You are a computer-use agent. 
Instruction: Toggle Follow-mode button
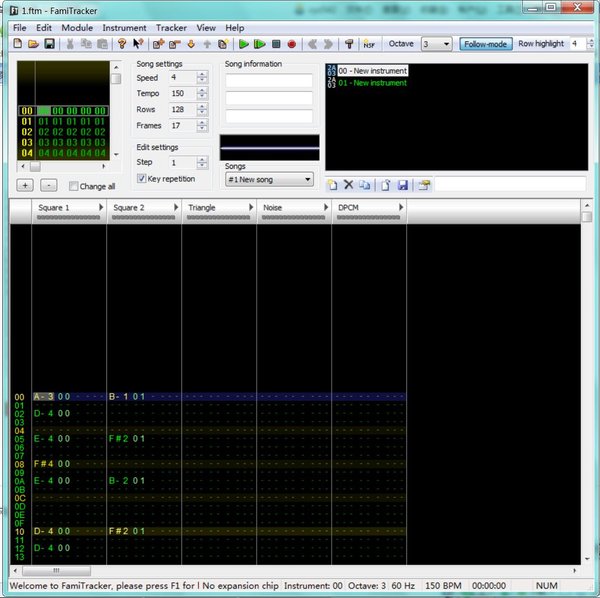point(485,44)
